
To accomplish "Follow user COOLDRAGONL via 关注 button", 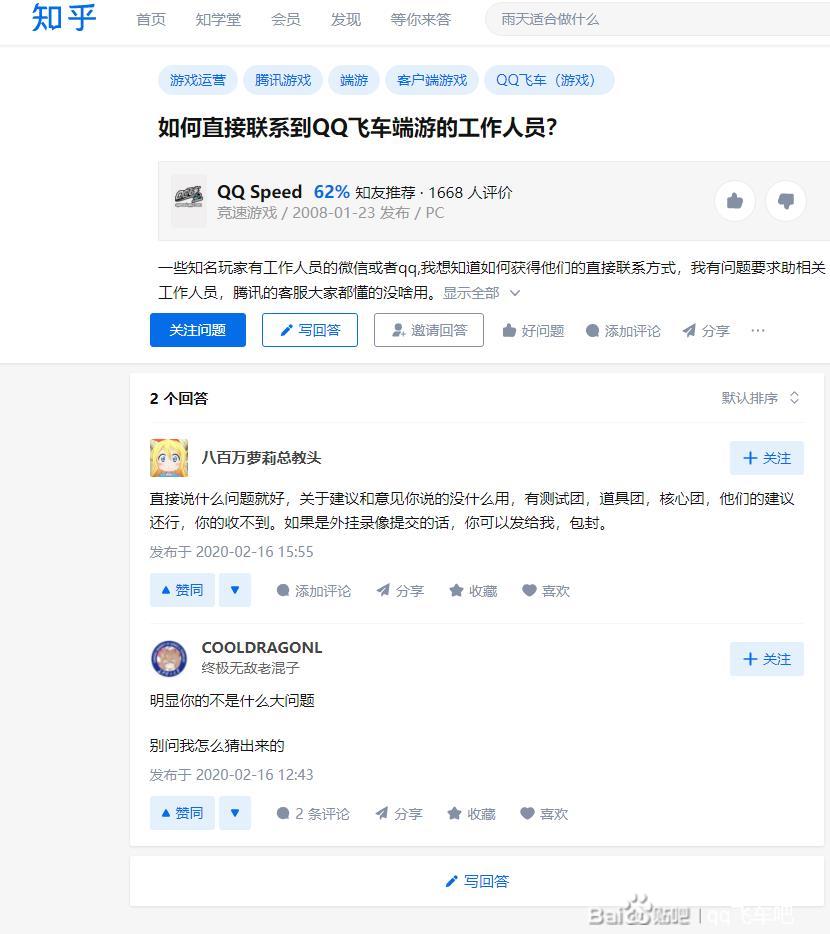I will 767,659.
